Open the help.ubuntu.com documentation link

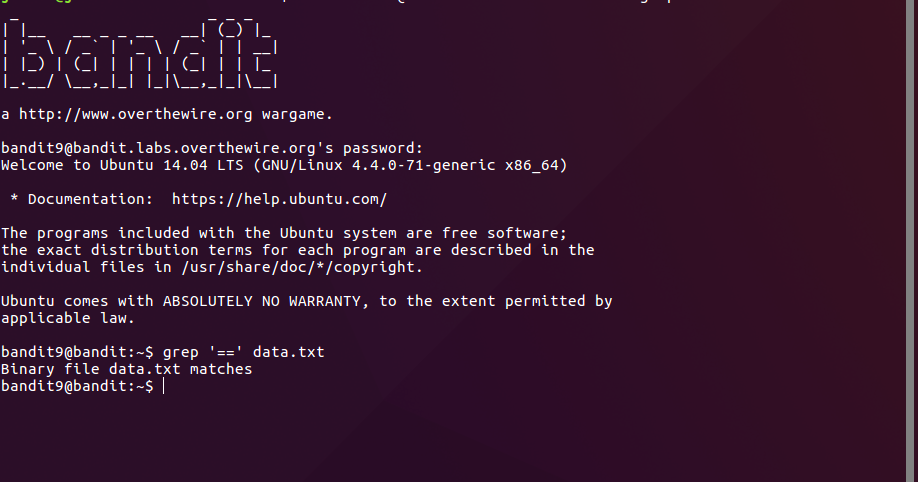tap(279, 199)
